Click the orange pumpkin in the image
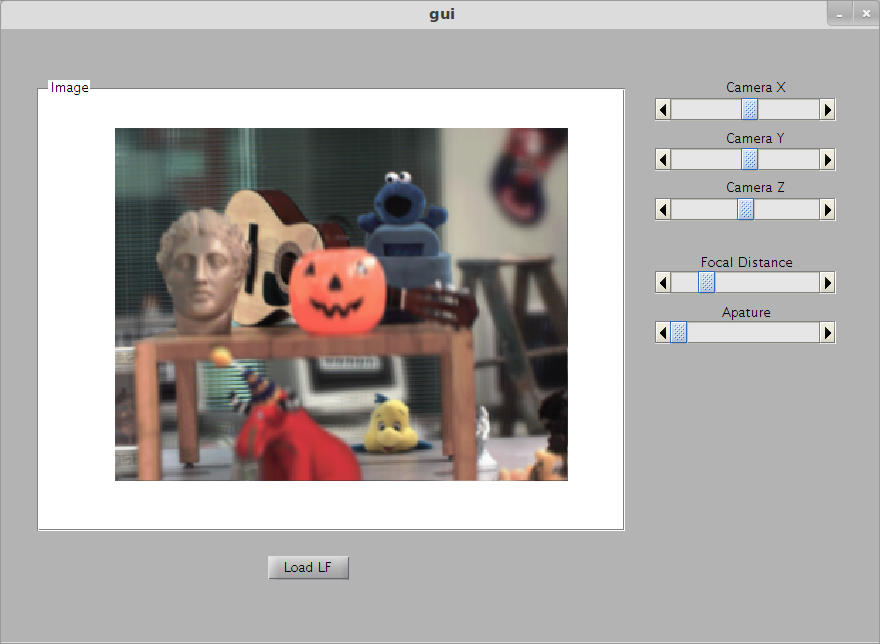880x644 pixels. click(x=338, y=290)
